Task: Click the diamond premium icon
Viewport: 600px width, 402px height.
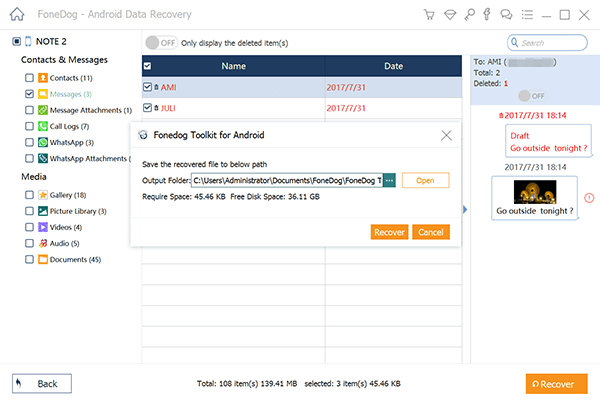Action: tap(450, 15)
